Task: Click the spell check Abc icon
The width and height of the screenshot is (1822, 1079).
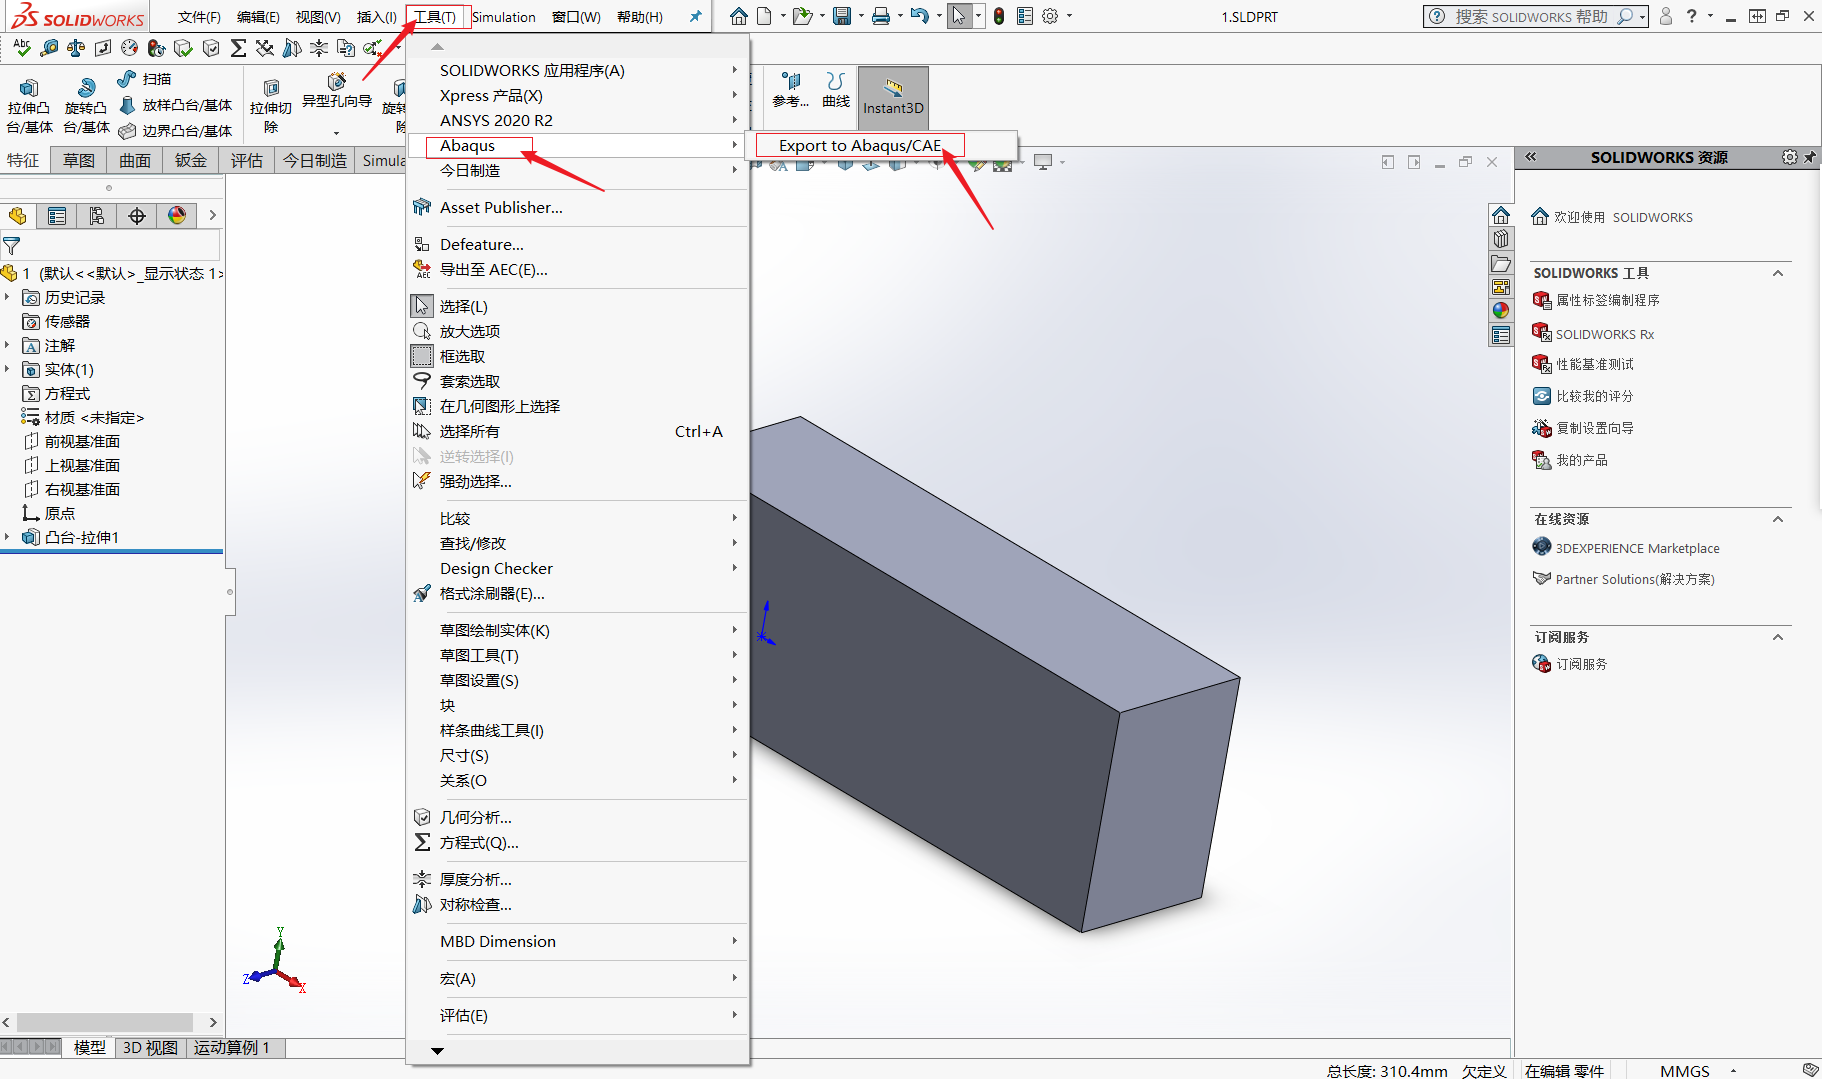Action: point(22,47)
